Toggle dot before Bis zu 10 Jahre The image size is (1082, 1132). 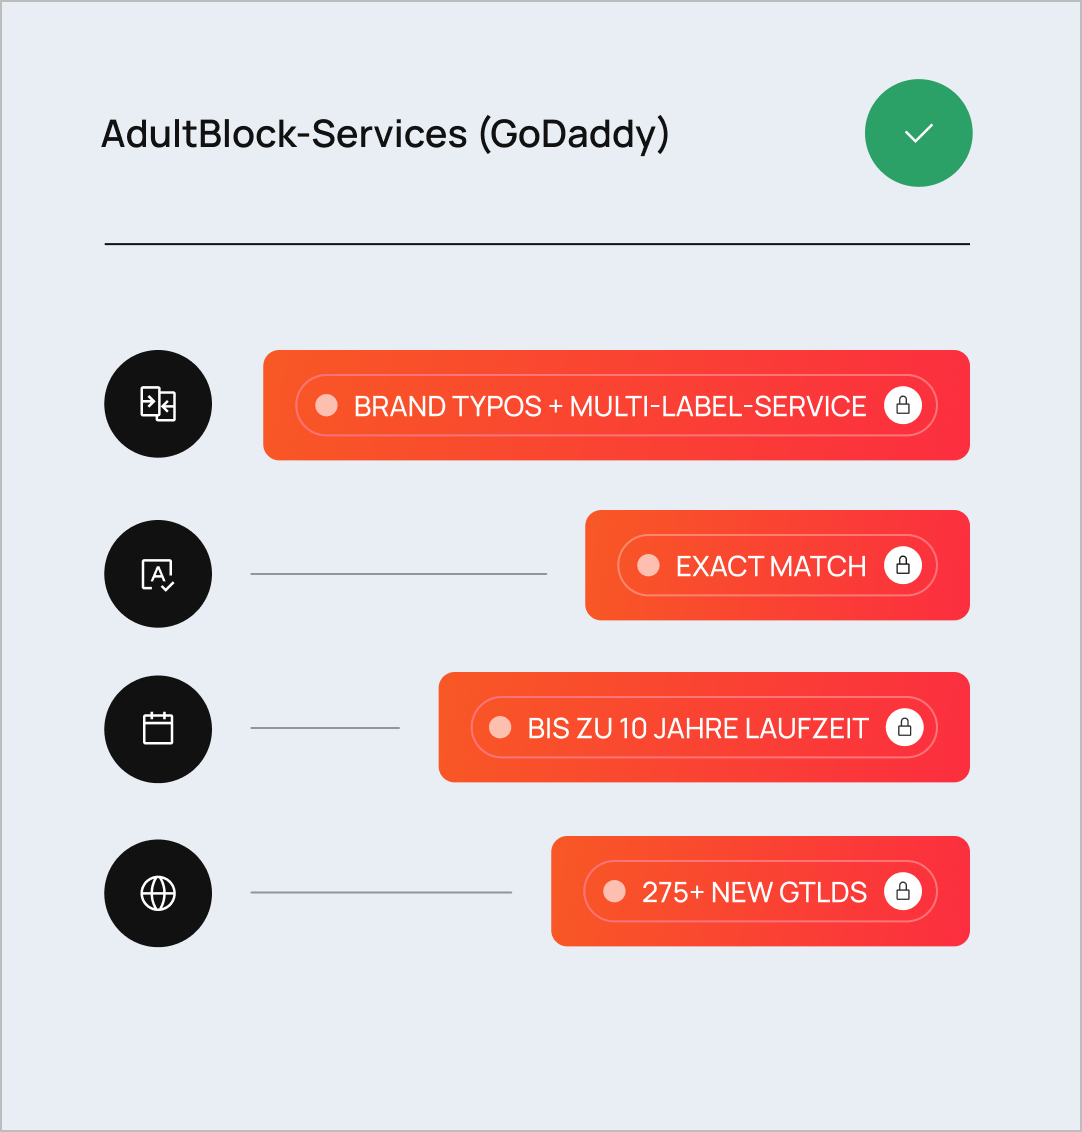[500, 727]
